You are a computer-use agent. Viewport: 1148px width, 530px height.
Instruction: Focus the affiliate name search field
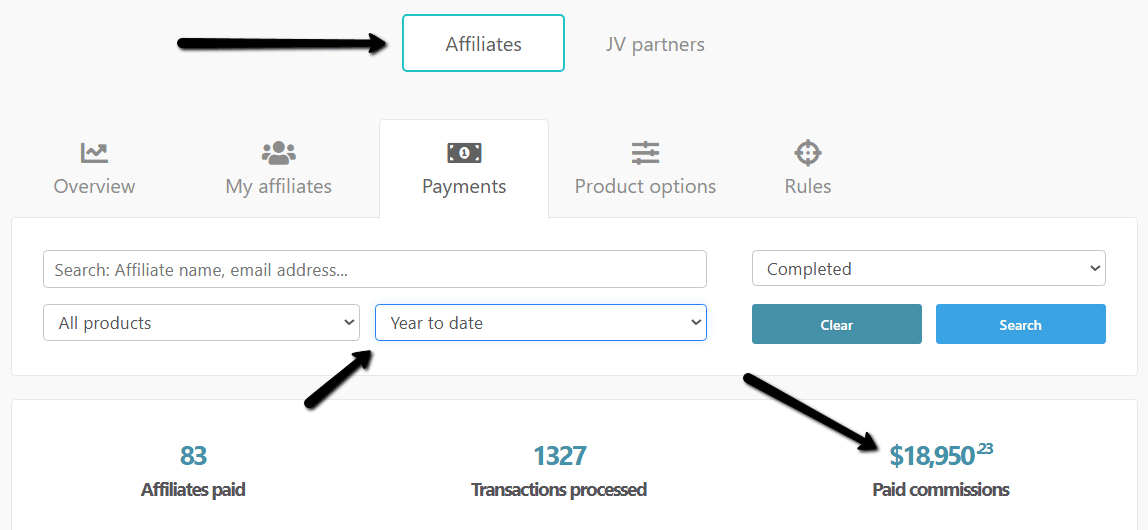click(x=375, y=269)
